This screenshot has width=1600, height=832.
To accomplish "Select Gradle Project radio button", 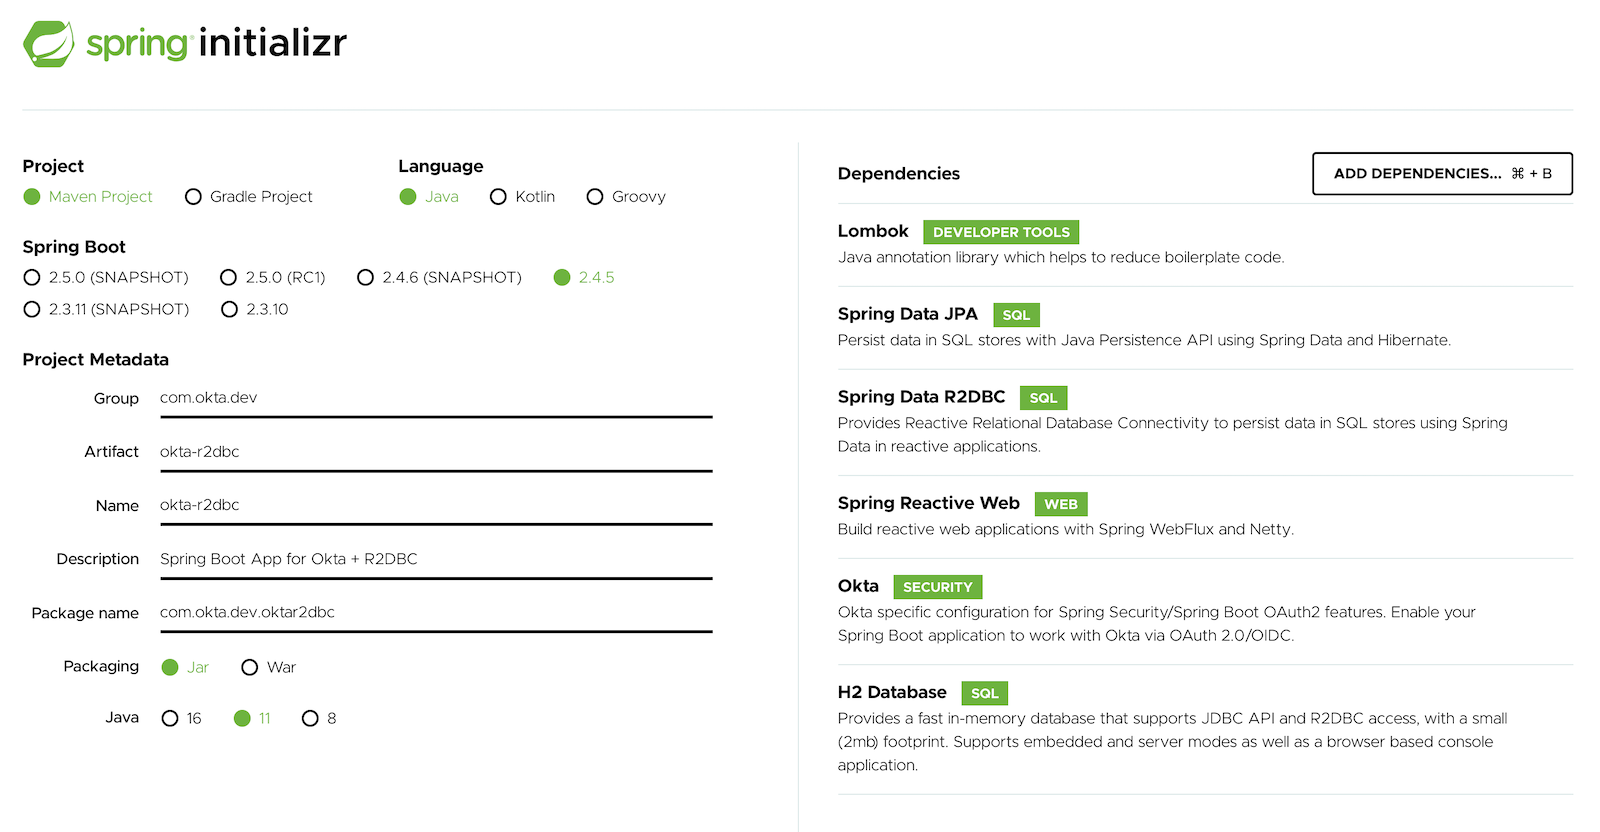I will (x=249, y=197).
